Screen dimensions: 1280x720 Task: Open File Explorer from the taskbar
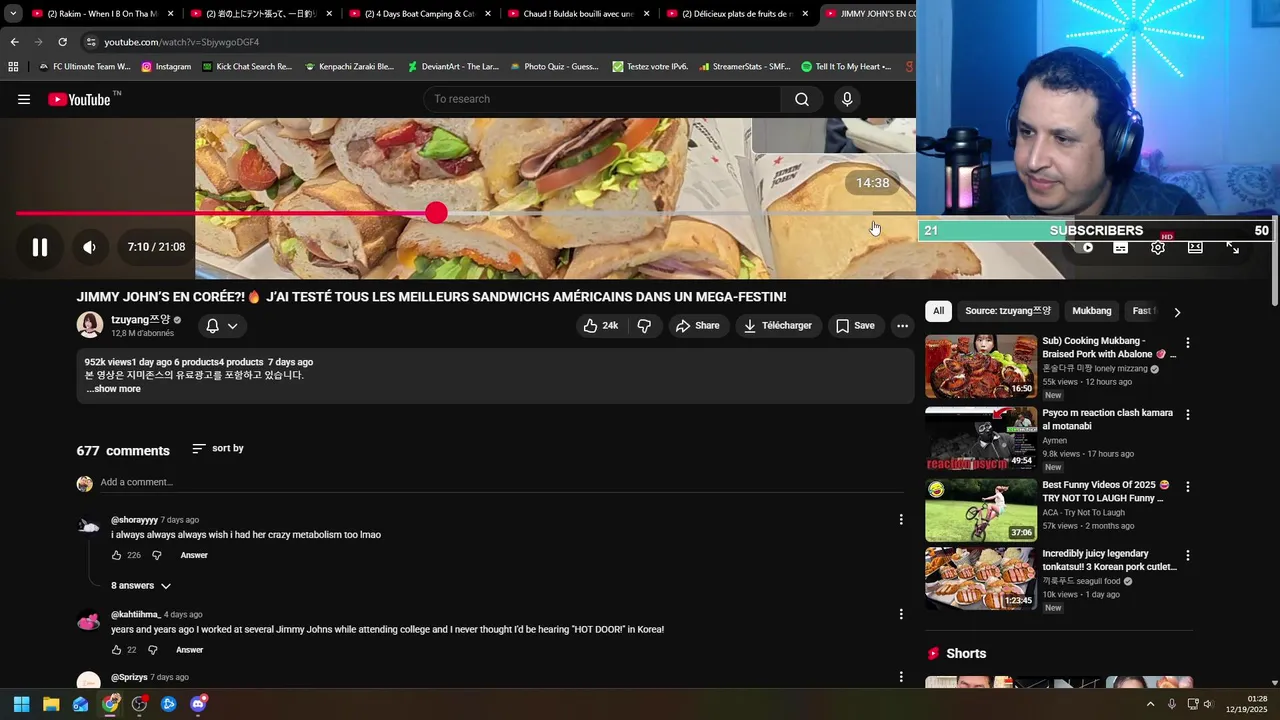(51, 704)
